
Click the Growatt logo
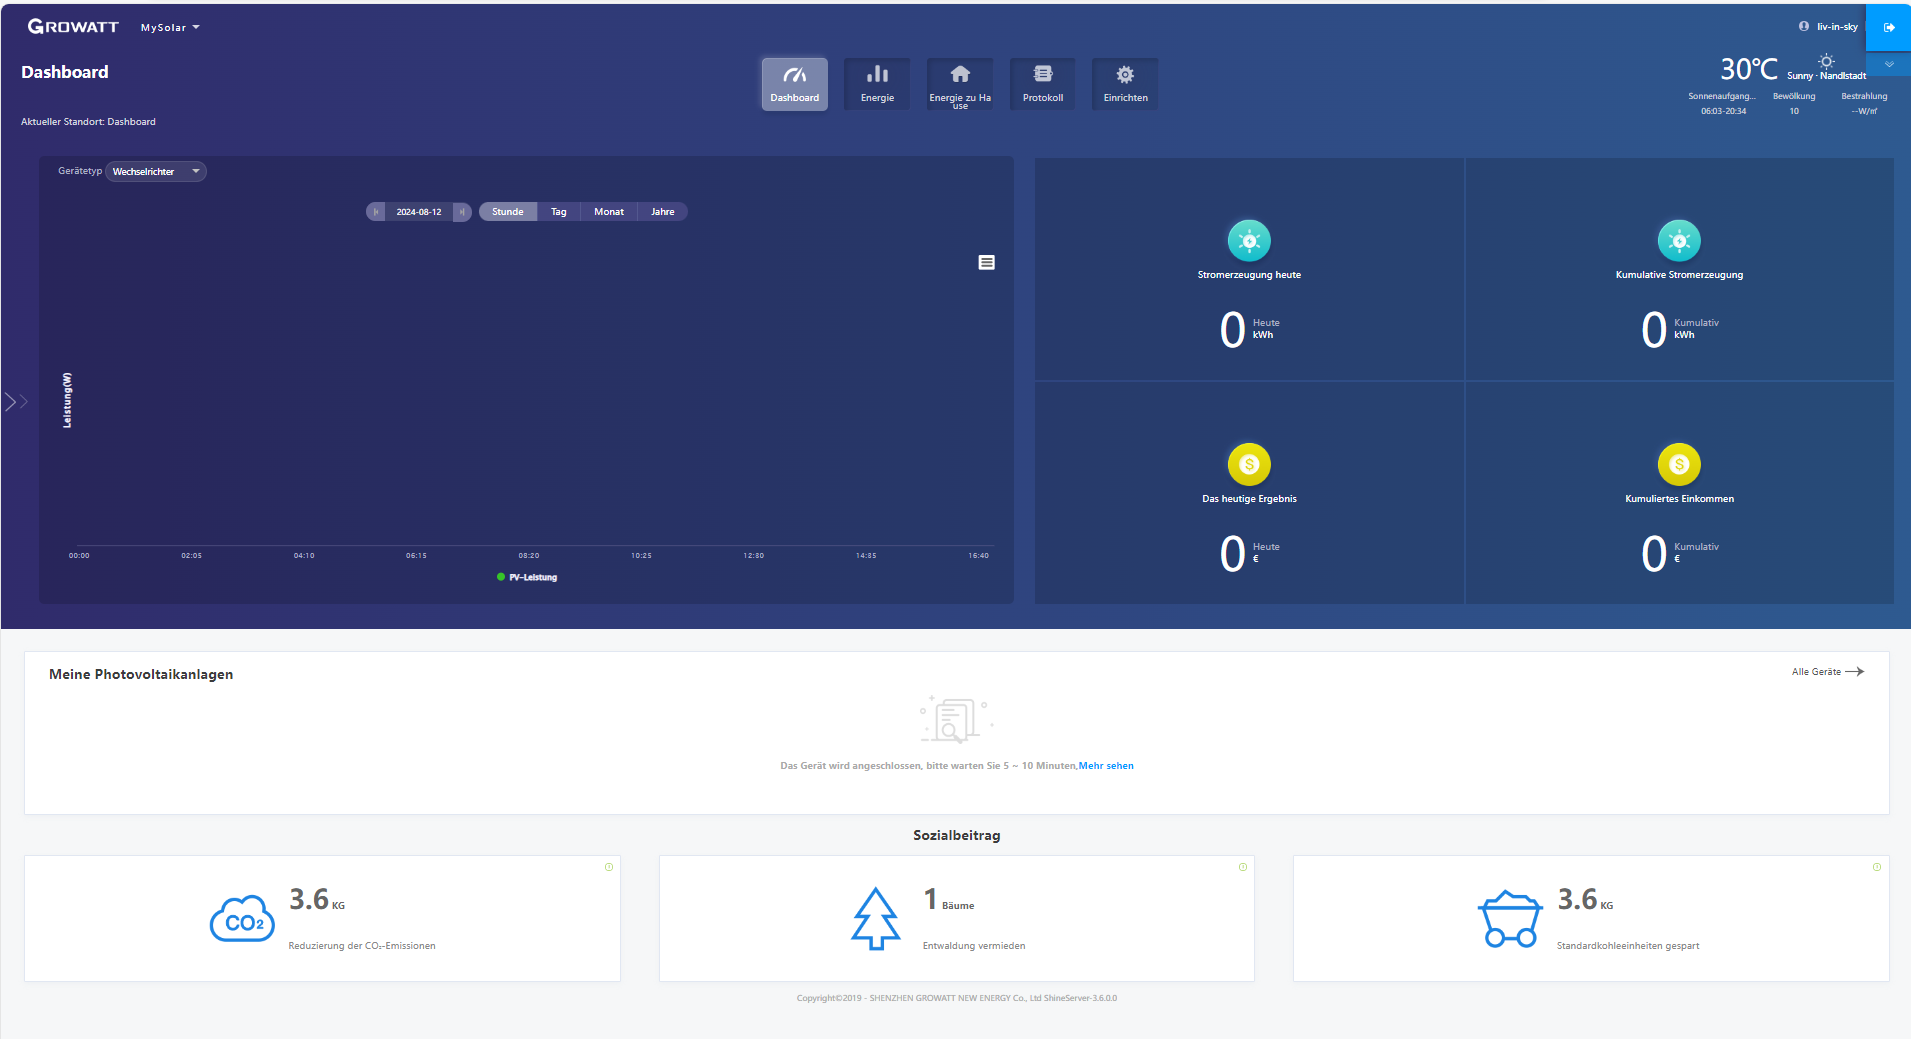click(73, 27)
